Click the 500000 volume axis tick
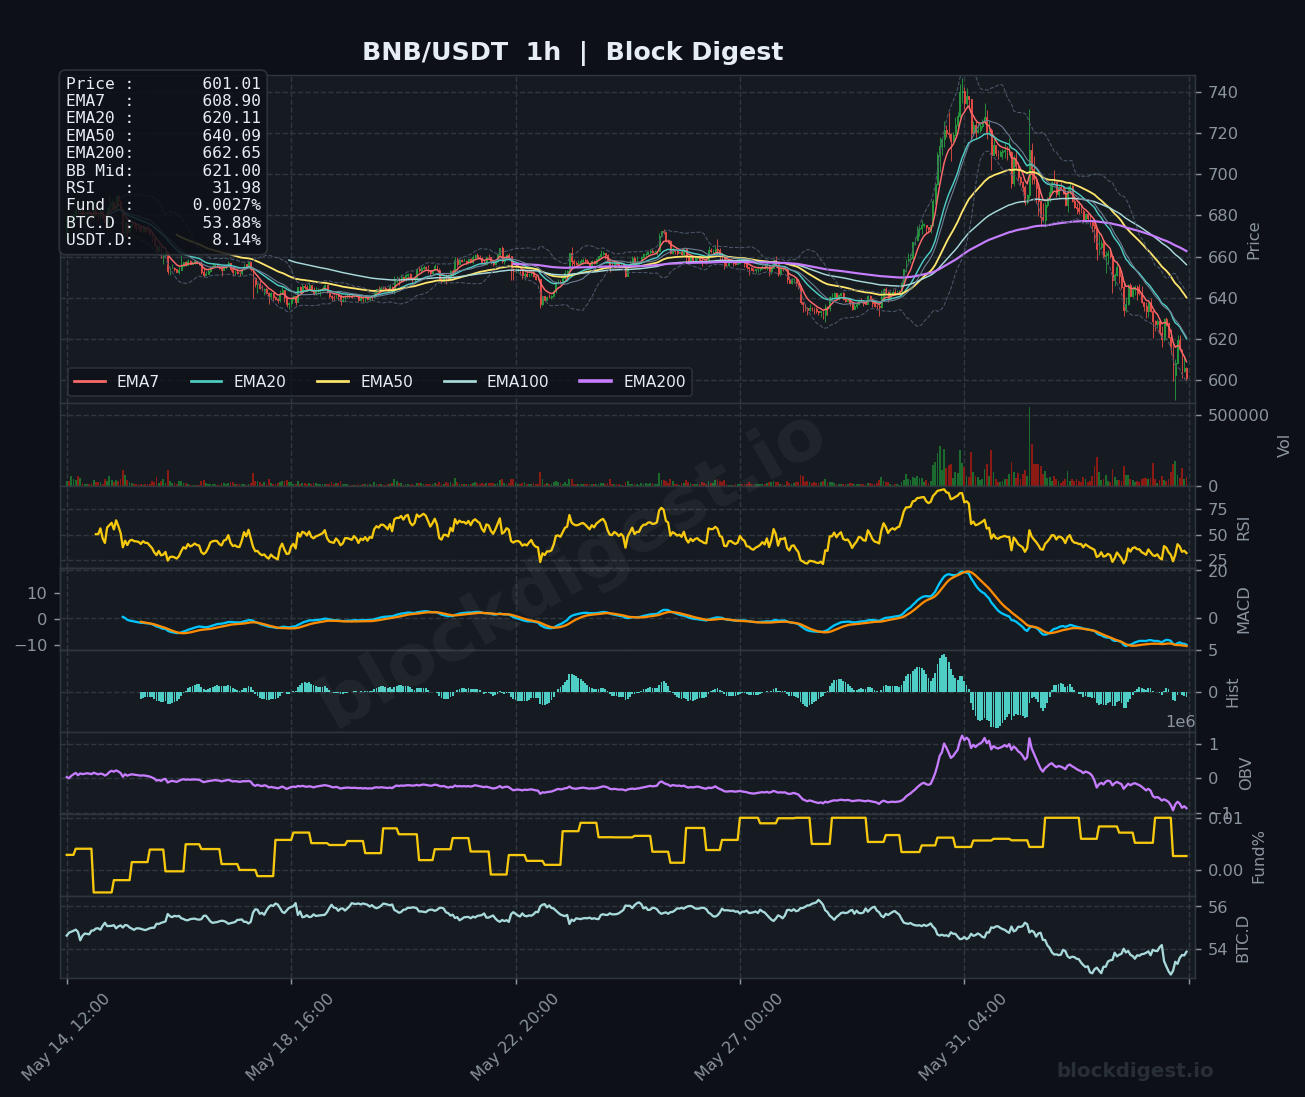The image size is (1305, 1097). (x=1238, y=416)
